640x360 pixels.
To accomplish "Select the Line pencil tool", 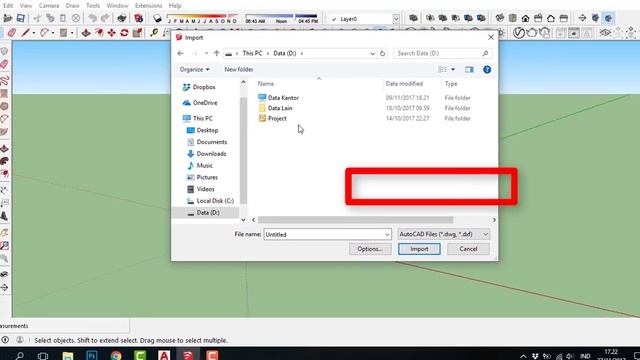I will (25, 33).
